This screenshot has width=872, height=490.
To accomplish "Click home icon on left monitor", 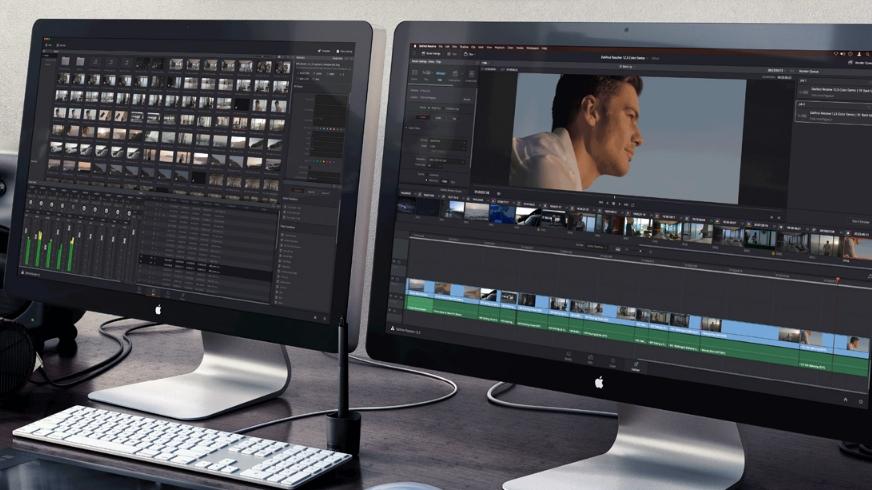I will coord(315,318).
